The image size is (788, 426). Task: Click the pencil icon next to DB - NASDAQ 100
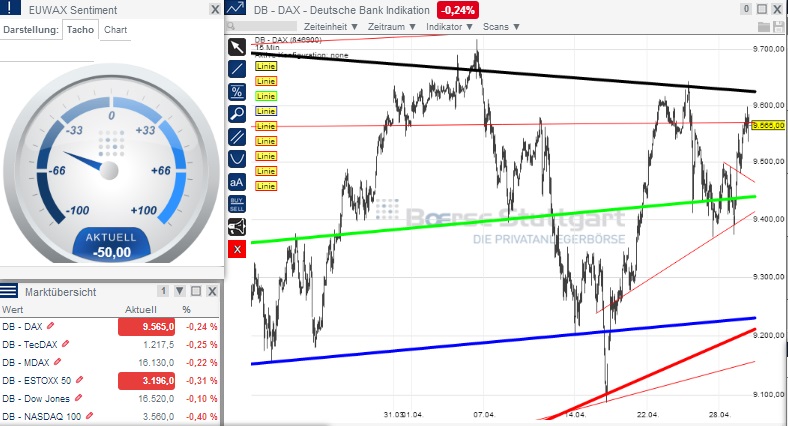click(x=89, y=416)
